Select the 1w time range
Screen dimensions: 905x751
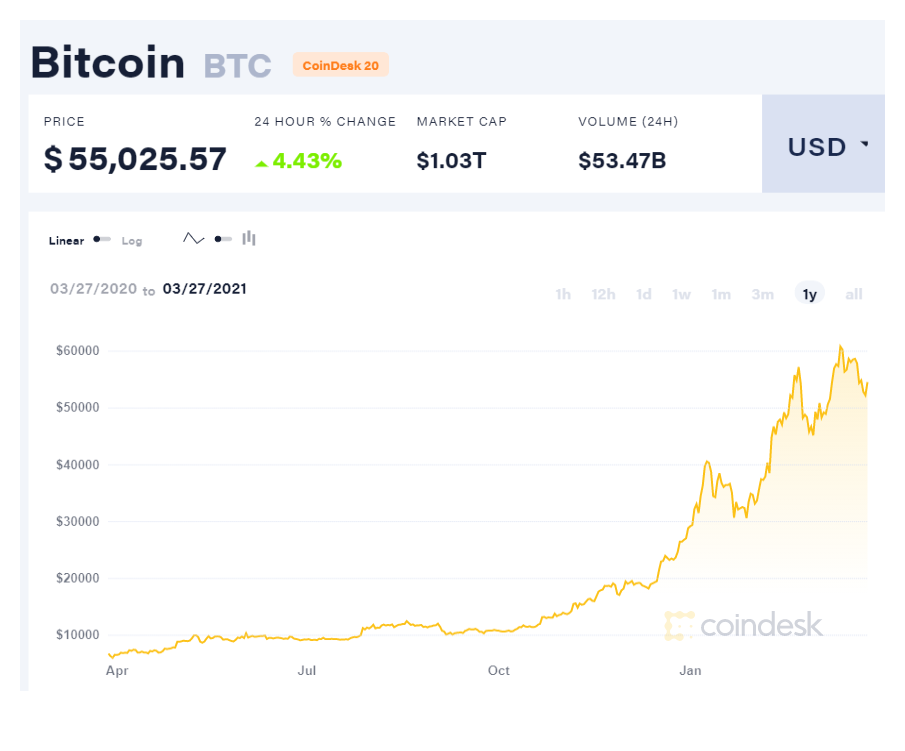[681, 294]
